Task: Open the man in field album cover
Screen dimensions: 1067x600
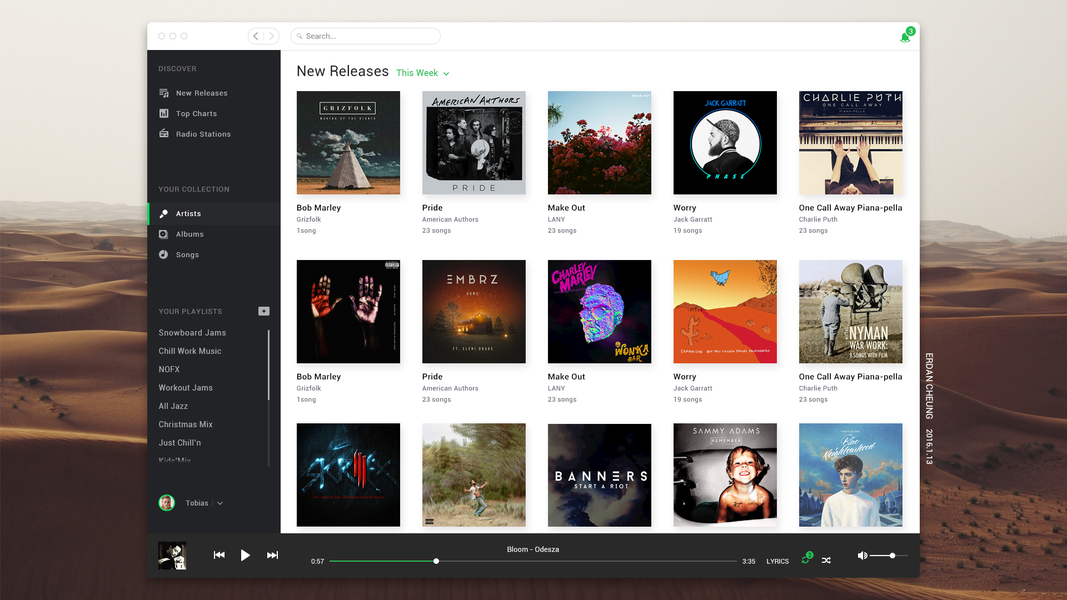Action: coord(474,475)
